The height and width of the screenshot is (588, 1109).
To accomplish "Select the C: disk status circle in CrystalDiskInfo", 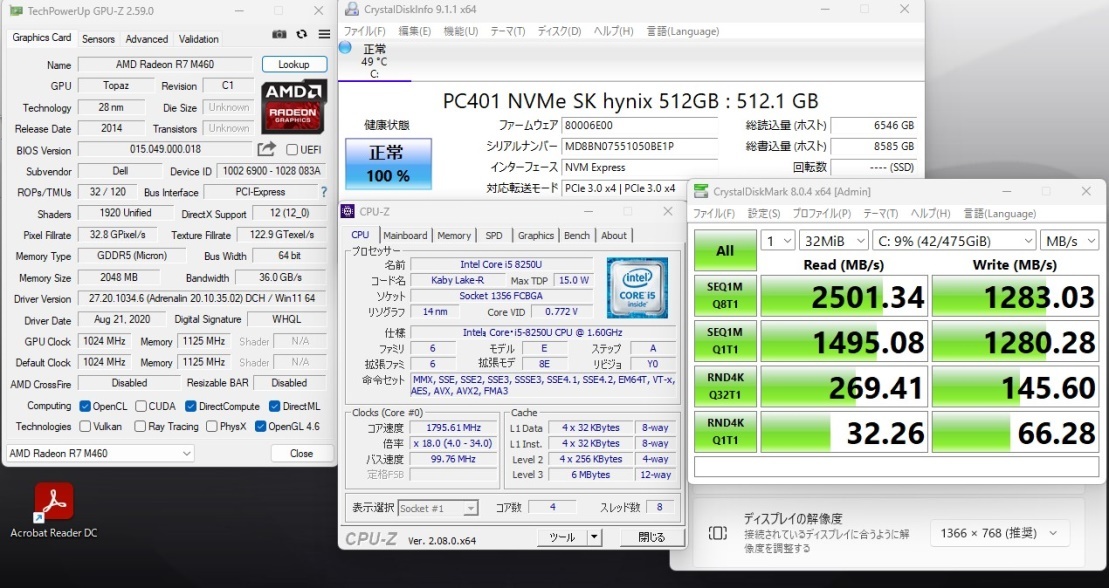I will 345,48.
